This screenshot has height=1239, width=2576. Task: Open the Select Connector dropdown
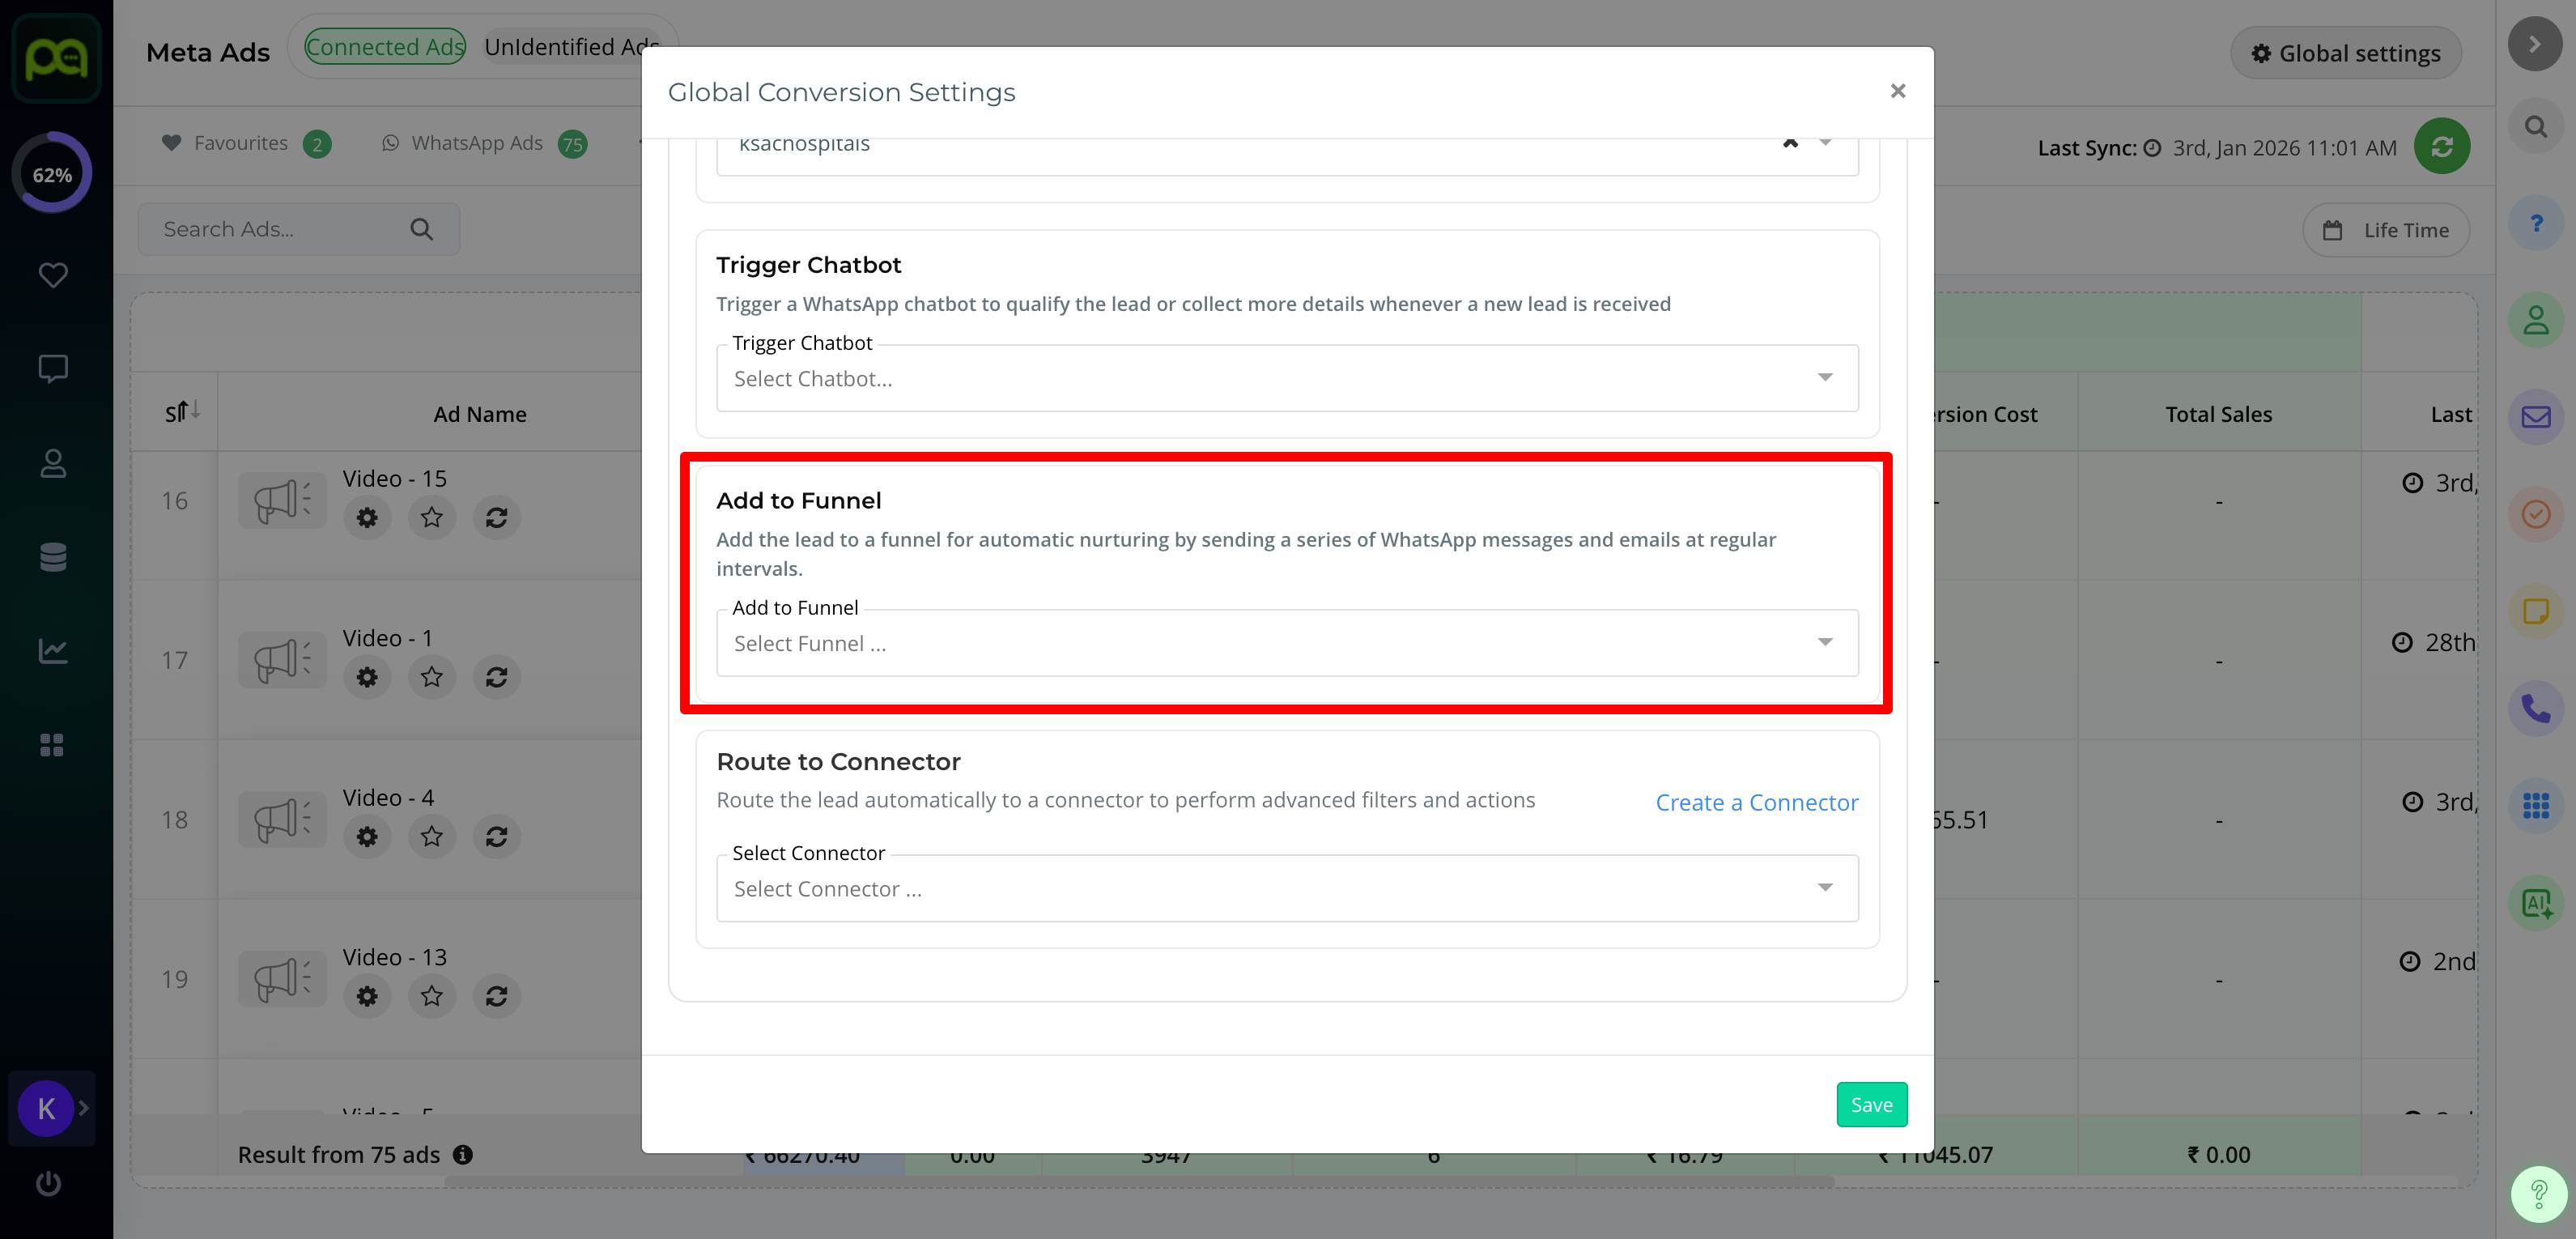pos(1286,889)
